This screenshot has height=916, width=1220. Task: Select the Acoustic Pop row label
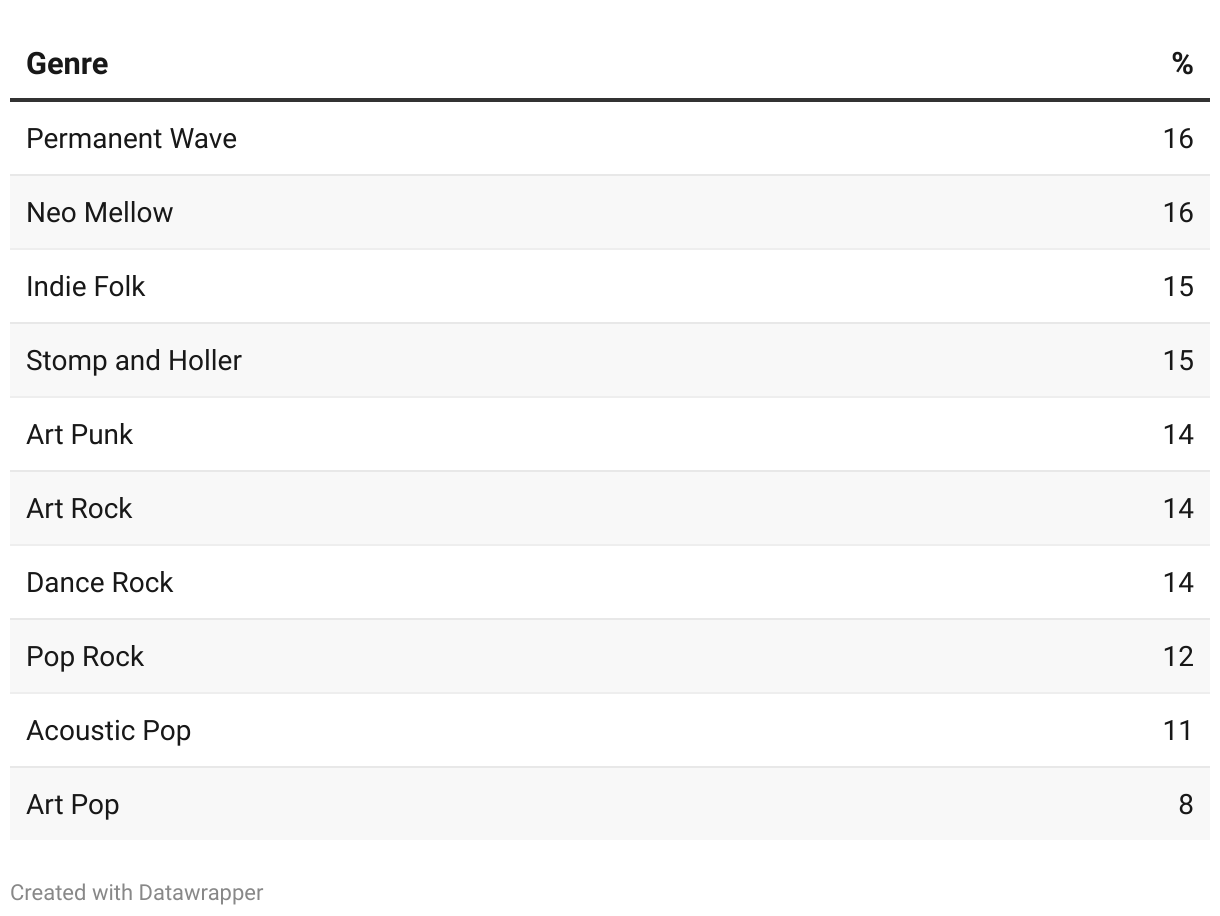click(108, 730)
